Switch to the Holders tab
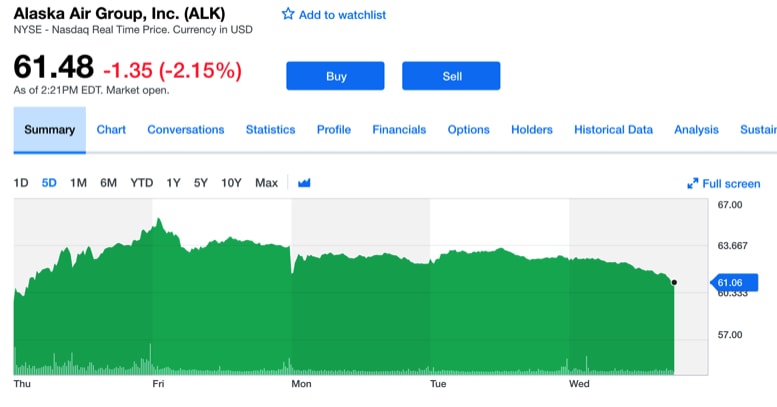The height and width of the screenshot is (407, 777). [532, 130]
